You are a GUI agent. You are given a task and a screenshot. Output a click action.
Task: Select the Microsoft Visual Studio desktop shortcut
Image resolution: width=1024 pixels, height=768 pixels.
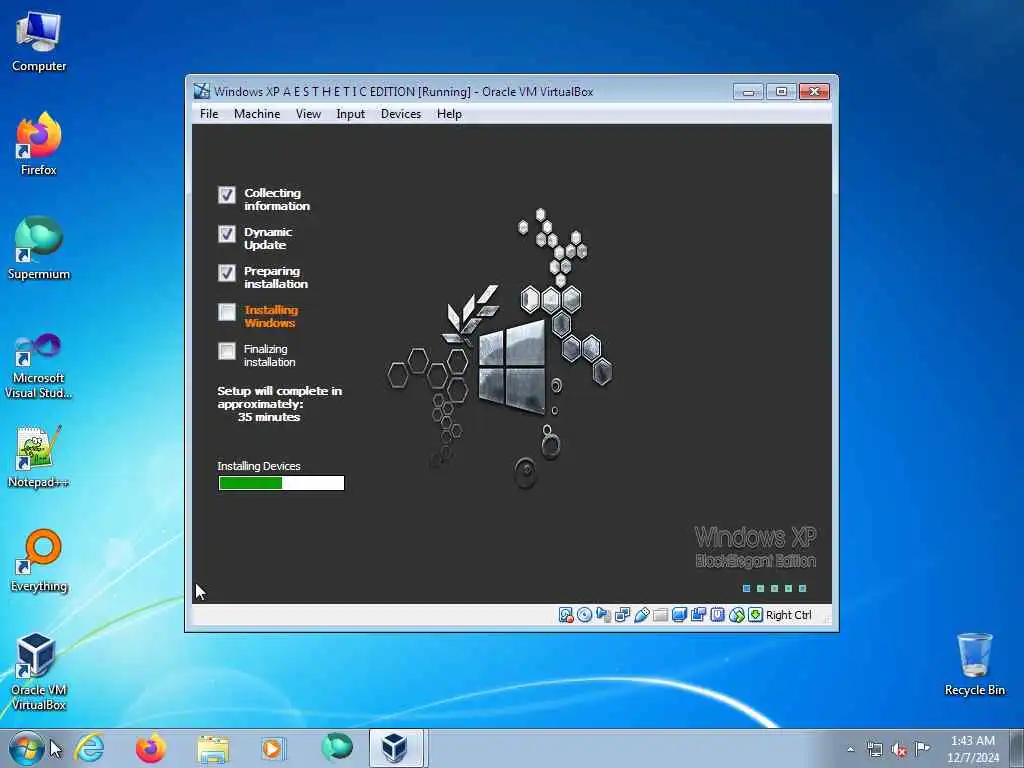[39, 366]
